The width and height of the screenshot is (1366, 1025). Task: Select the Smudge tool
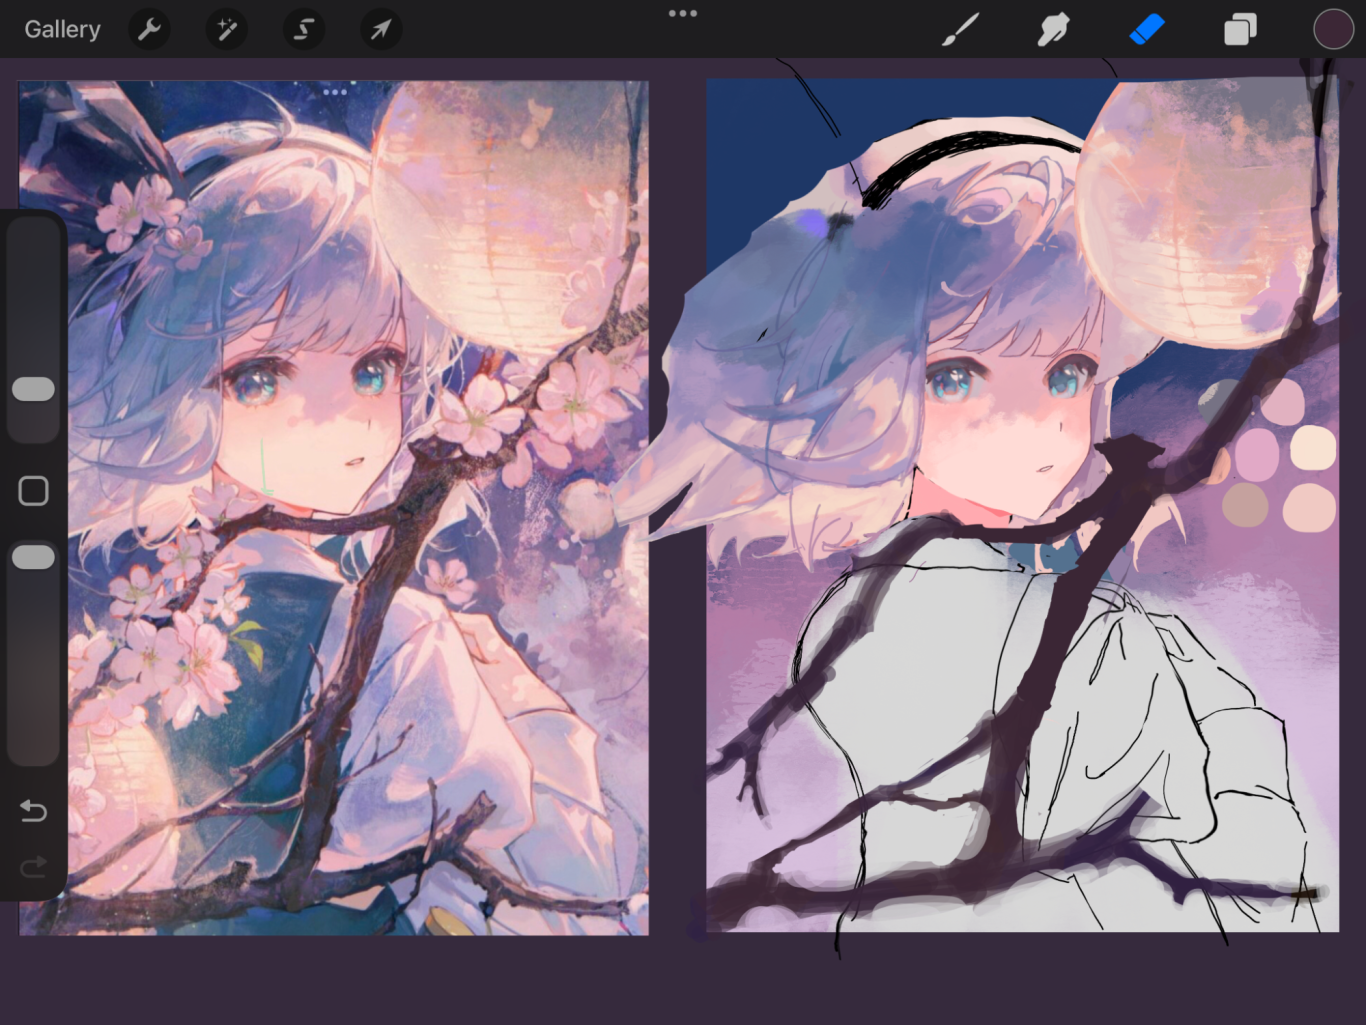pos(1053,30)
